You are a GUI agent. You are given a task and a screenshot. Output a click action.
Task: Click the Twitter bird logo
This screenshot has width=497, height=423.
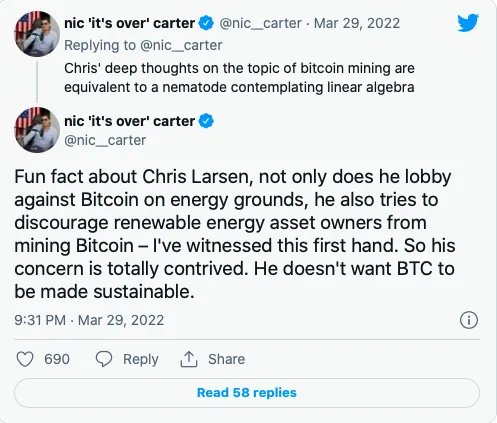(x=468, y=23)
